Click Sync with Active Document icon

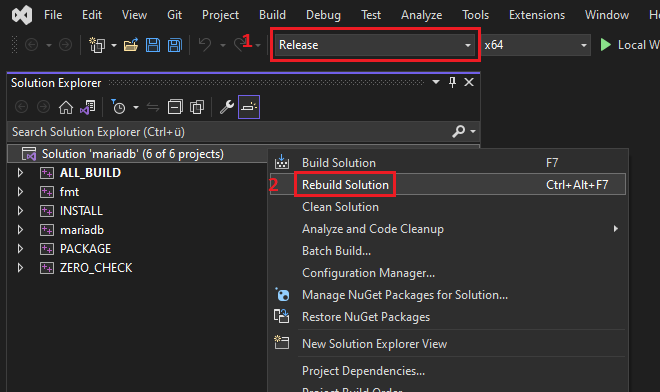click(x=153, y=107)
